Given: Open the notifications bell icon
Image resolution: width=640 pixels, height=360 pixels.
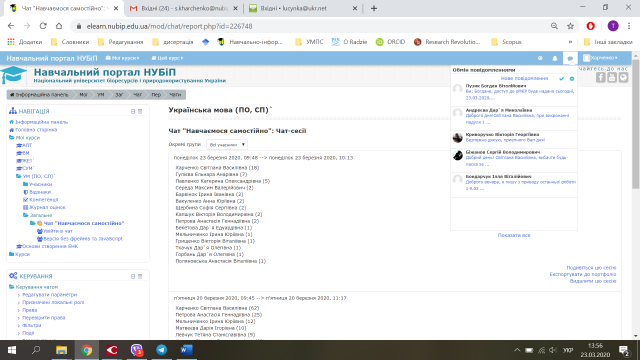Looking at the screenshot, I should point(555,58).
